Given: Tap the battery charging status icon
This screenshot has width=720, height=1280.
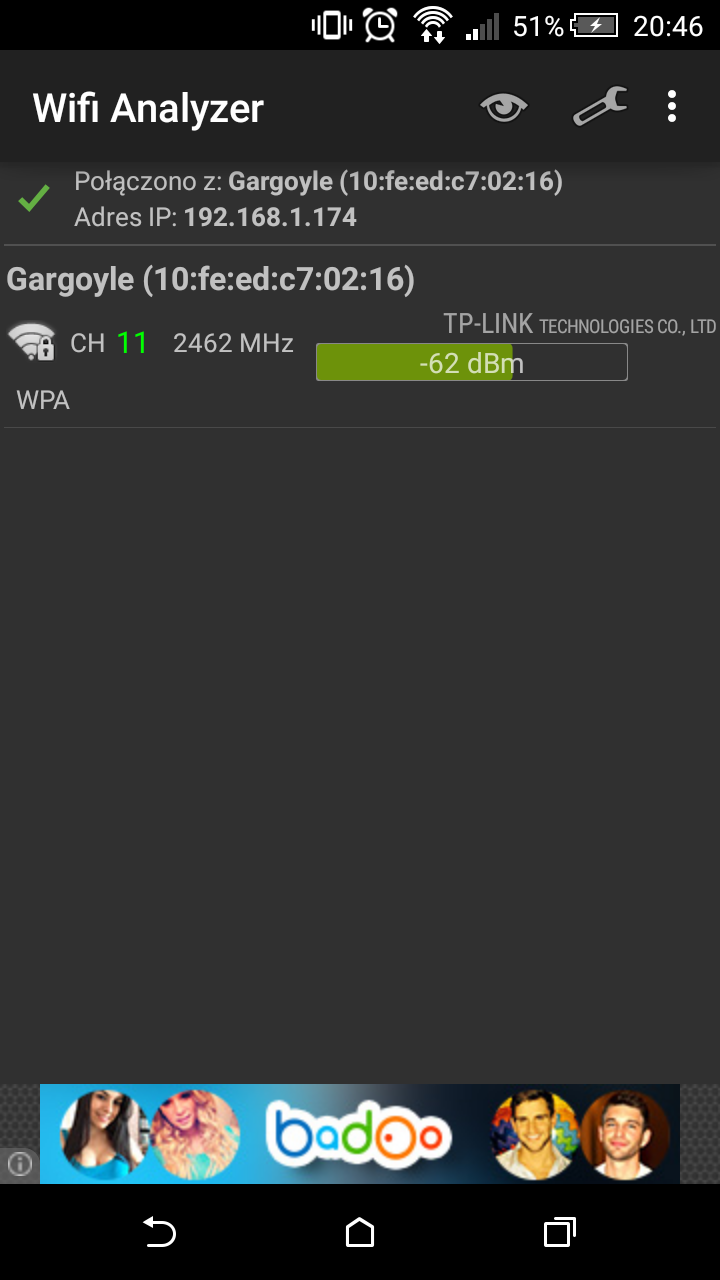Looking at the screenshot, I should click(595, 26).
